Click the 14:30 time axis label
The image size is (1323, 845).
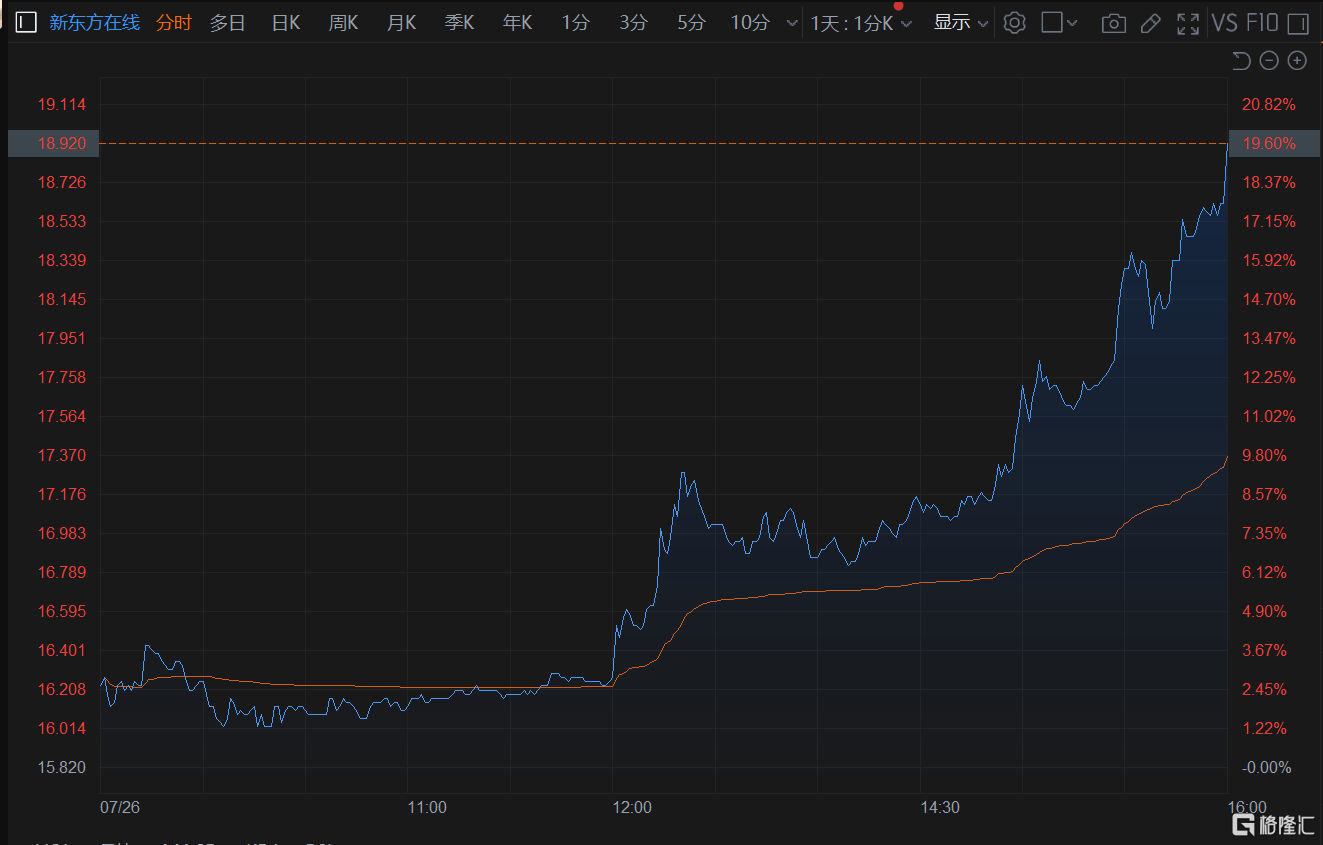(940, 807)
